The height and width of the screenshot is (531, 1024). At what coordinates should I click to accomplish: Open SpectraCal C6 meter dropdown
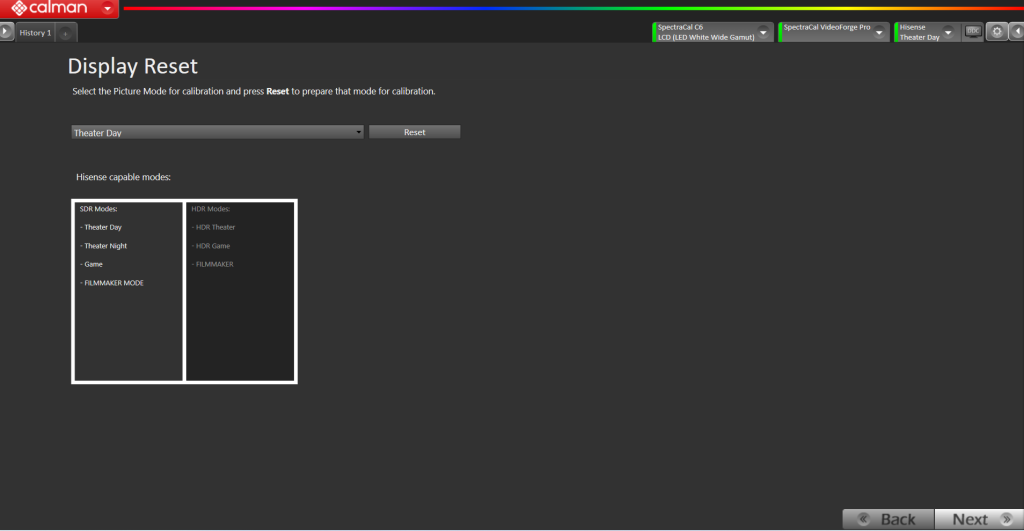pyautogui.click(x=764, y=32)
